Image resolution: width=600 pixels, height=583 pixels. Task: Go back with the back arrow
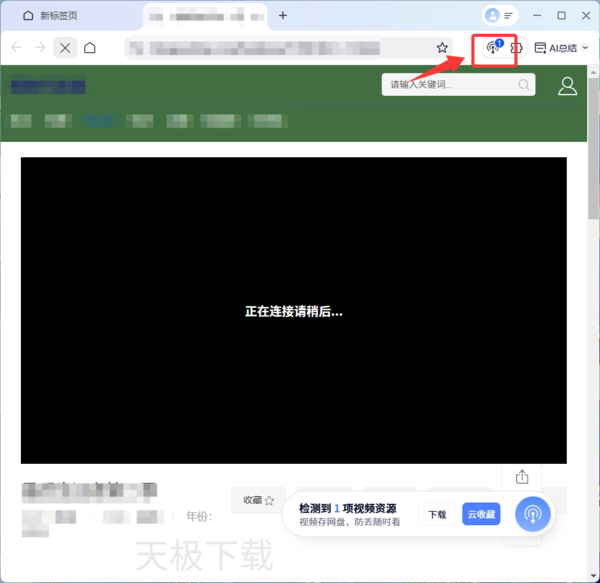[x=16, y=48]
